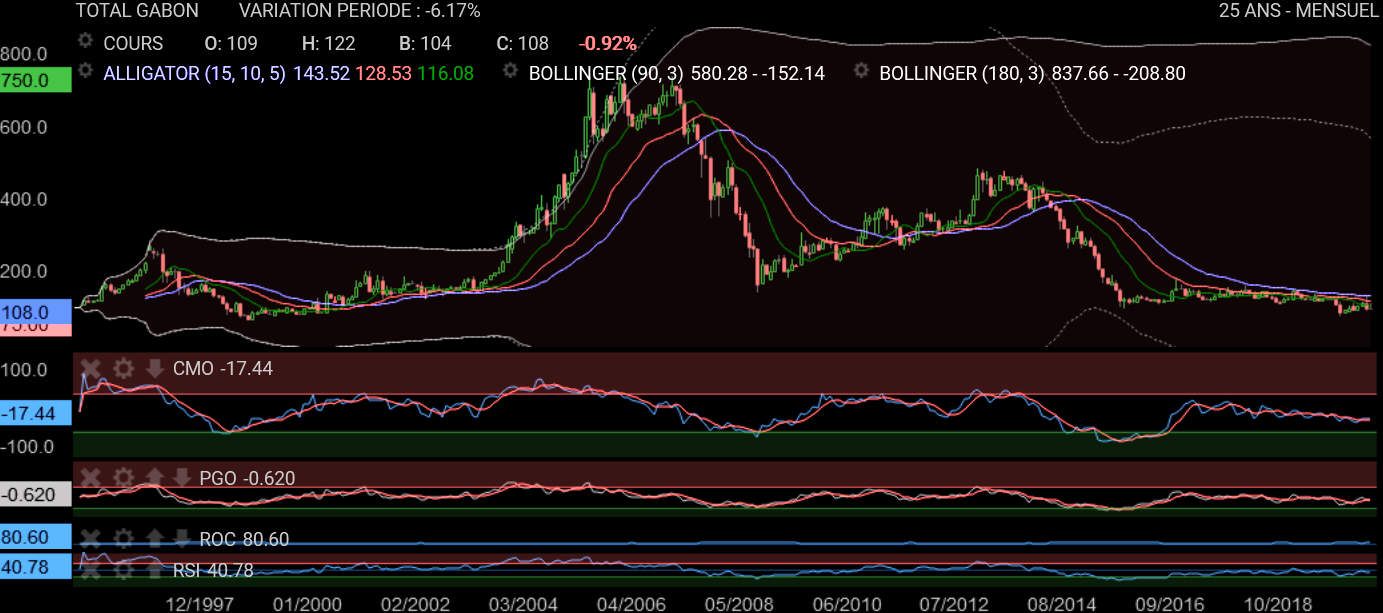The width and height of the screenshot is (1383, 613).
Task: Click the TOTAL GABON stock title
Action: tap(137, 11)
